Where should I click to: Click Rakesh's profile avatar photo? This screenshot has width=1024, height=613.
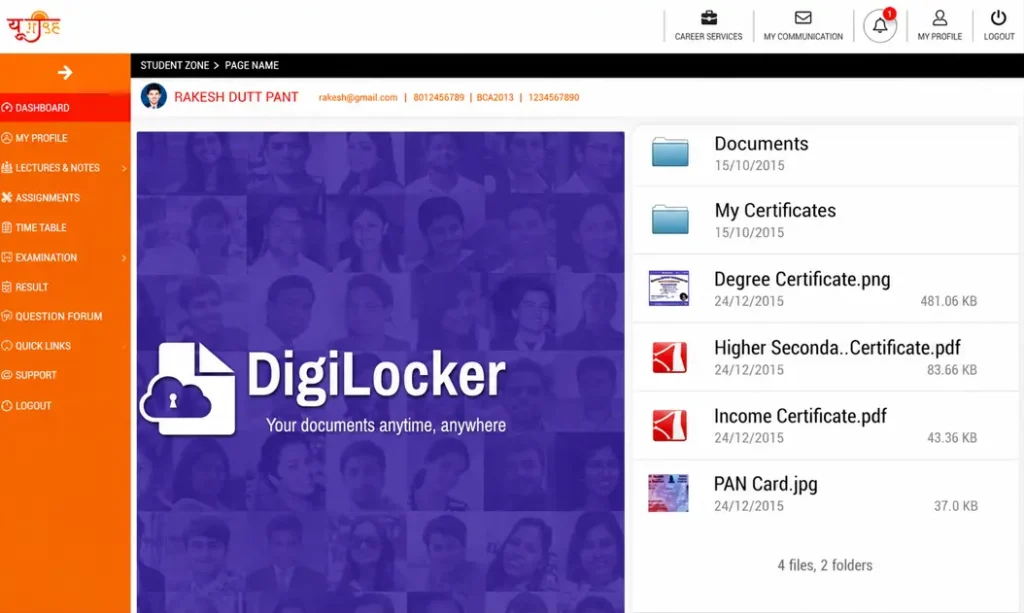(x=153, y=96)
